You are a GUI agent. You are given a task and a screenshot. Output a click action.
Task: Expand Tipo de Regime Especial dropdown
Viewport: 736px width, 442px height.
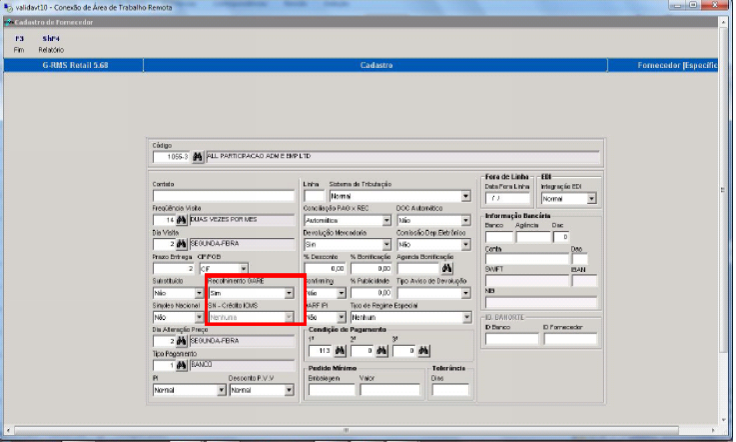click(x=467, y=318)
